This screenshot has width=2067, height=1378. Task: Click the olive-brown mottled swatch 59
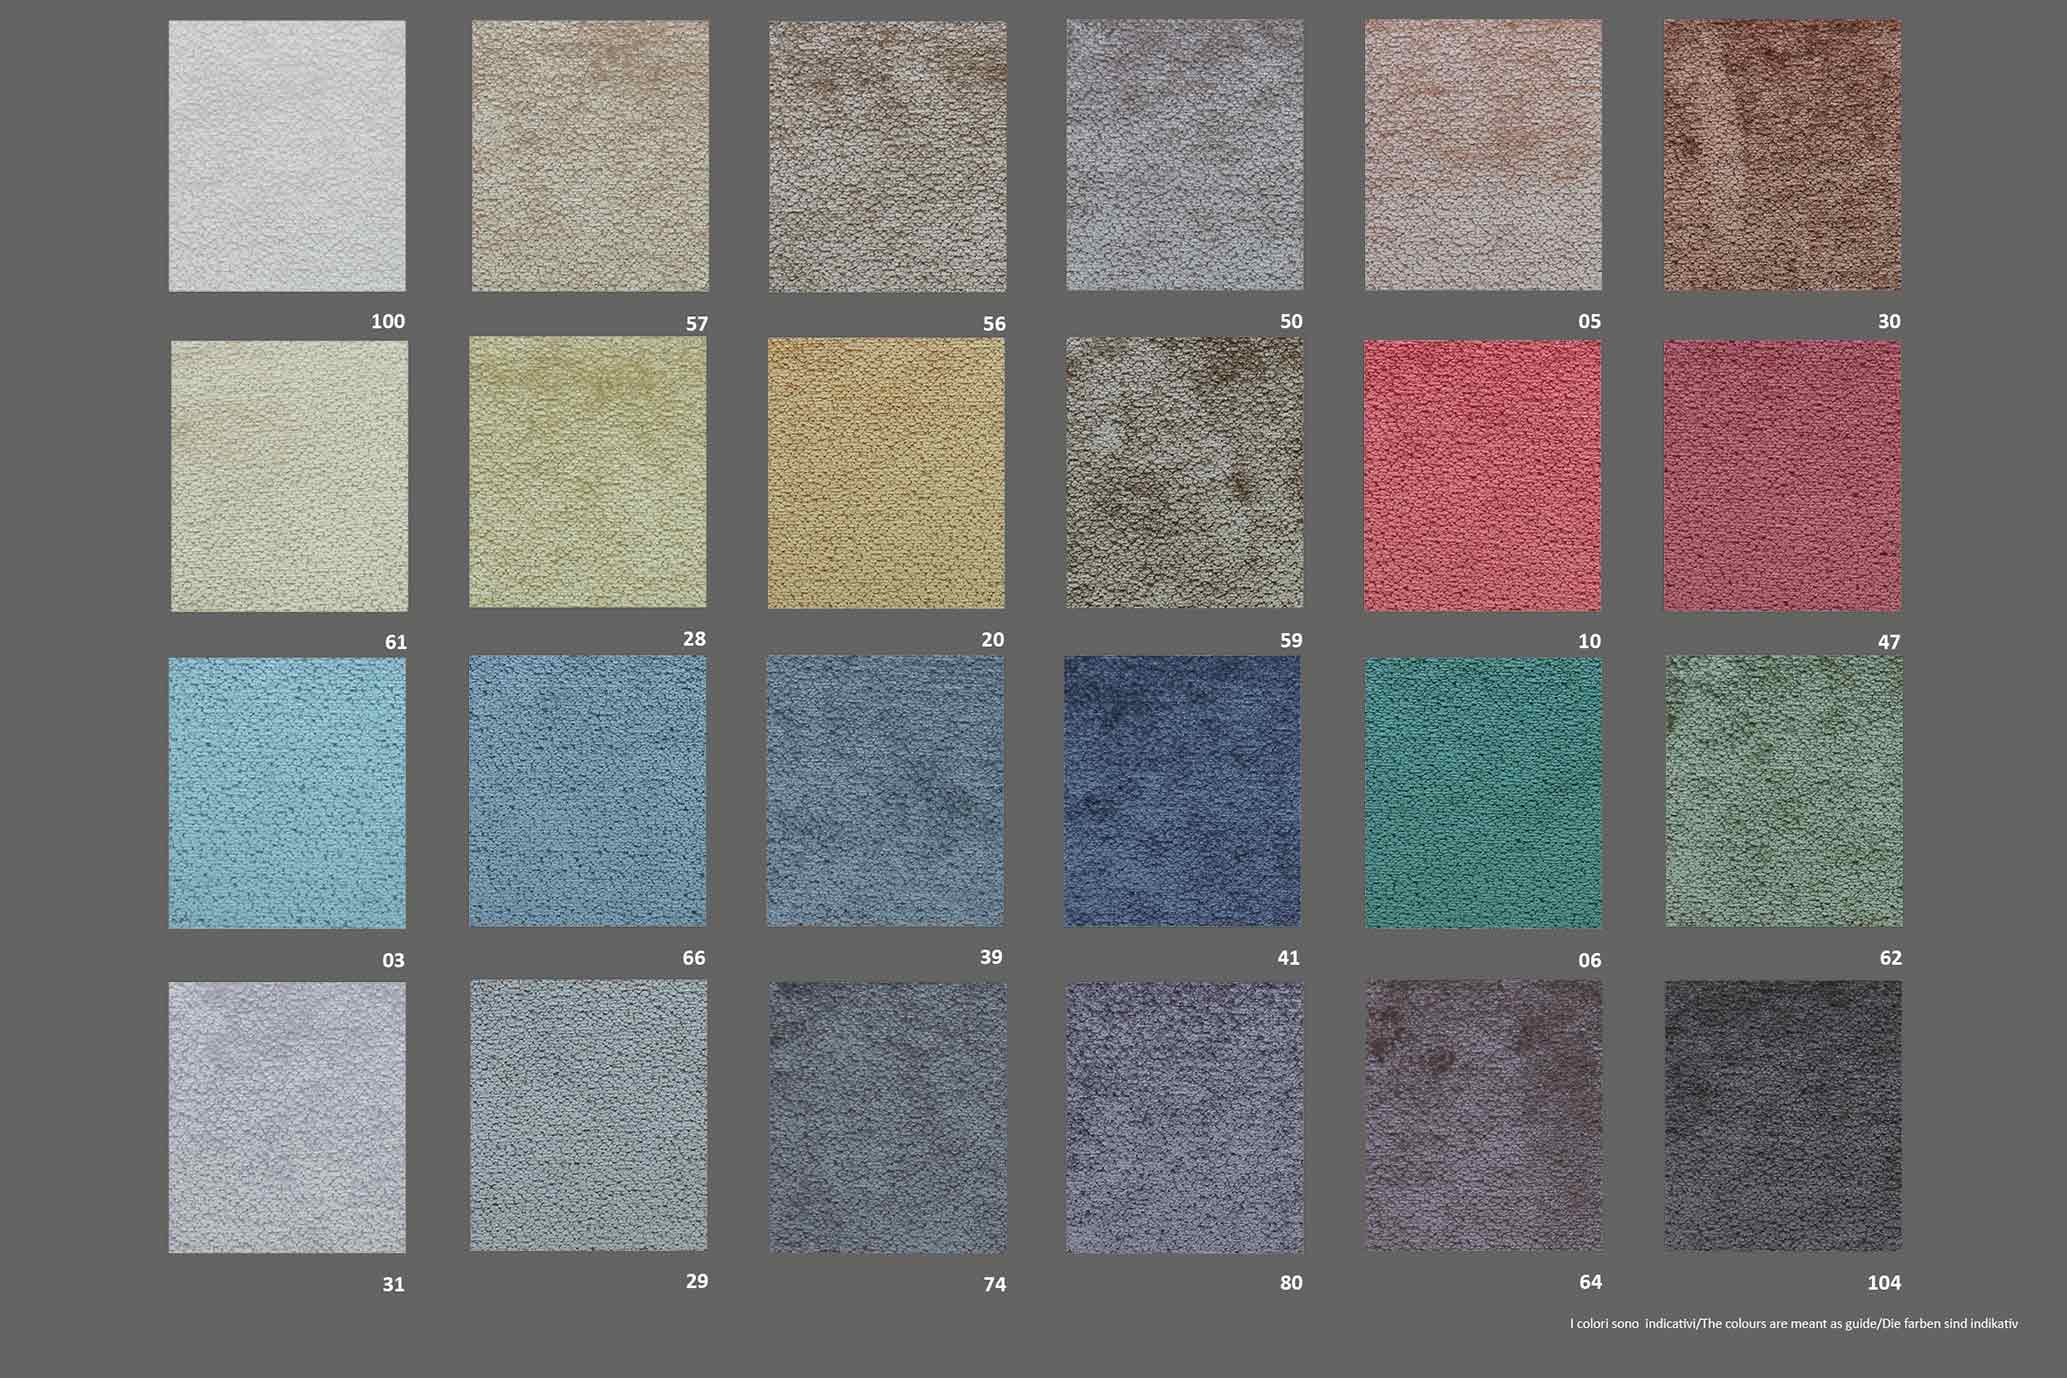tap(1184, 473)
